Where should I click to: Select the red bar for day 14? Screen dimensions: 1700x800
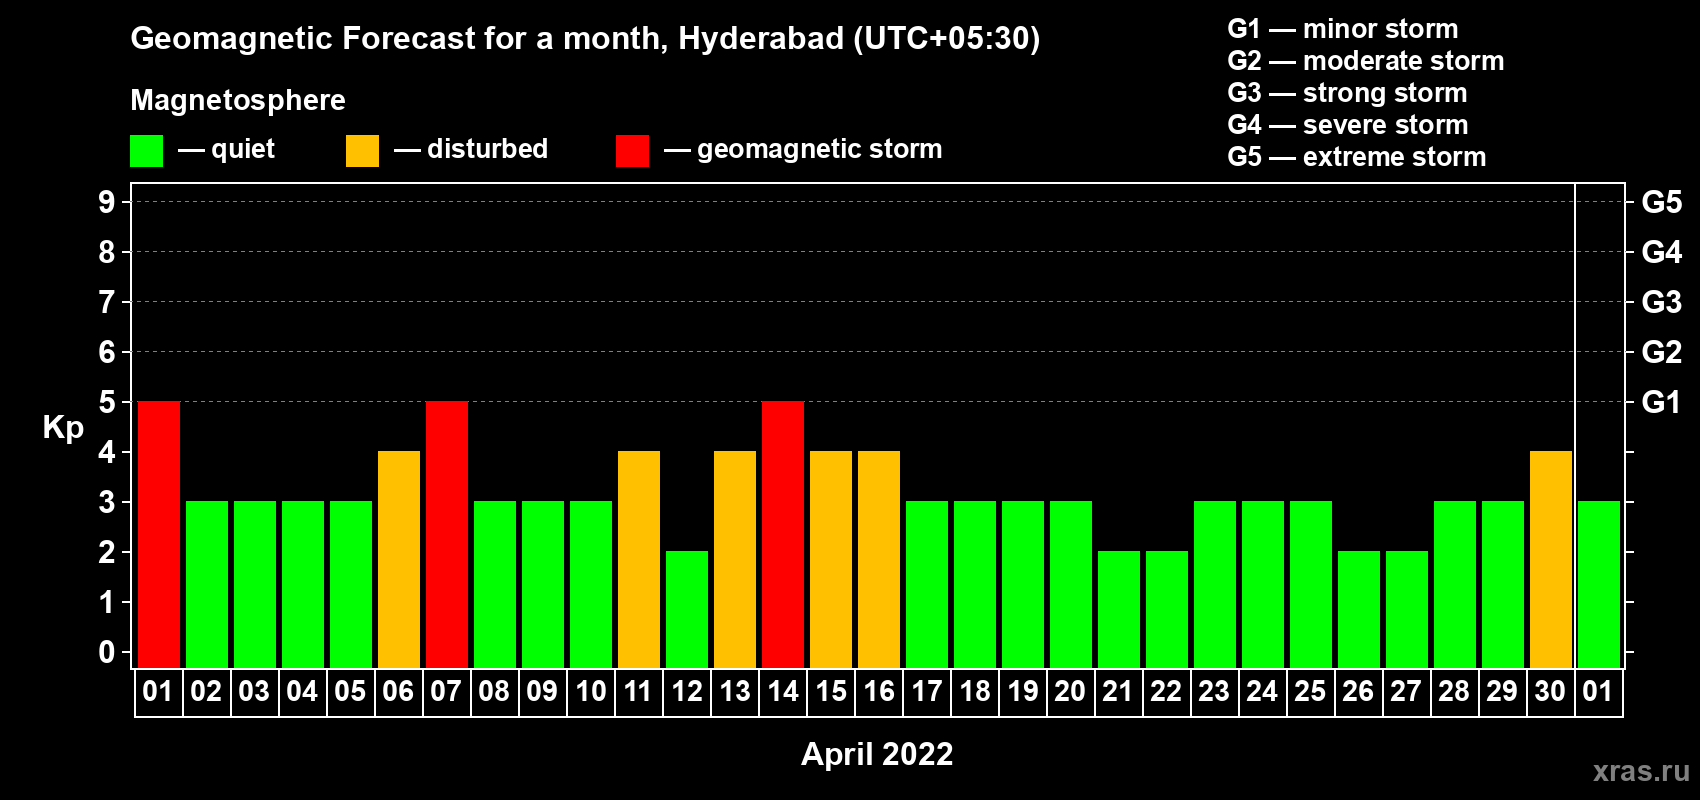click(x=783, y=534)
